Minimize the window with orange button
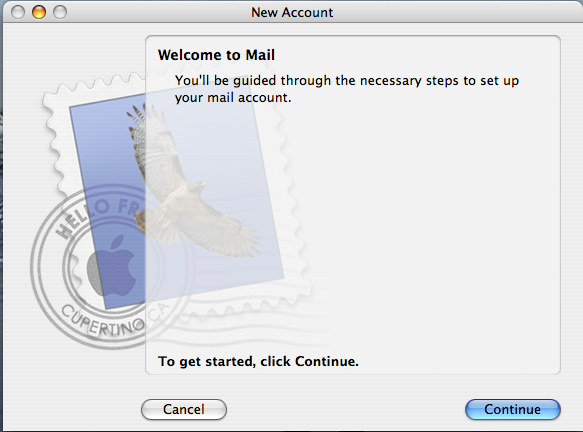This screenshot has width=583, height=432. 39,12
